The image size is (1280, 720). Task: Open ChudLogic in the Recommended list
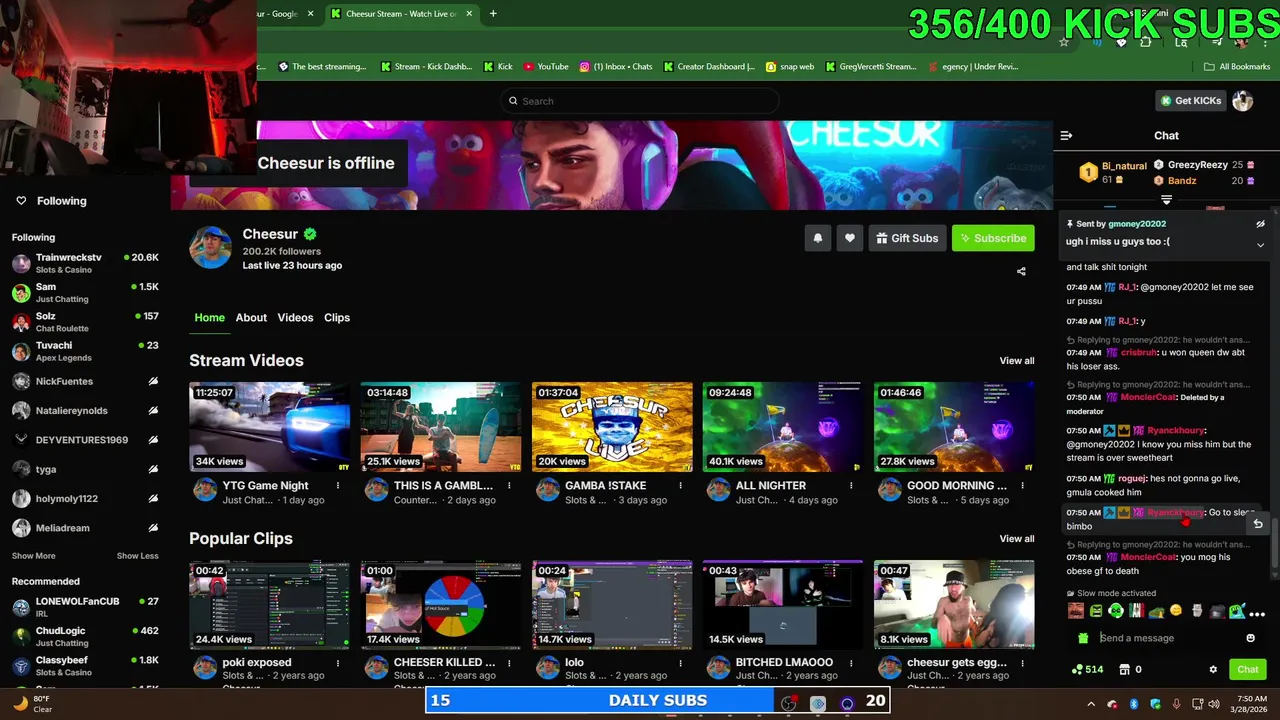coord(85,637)
